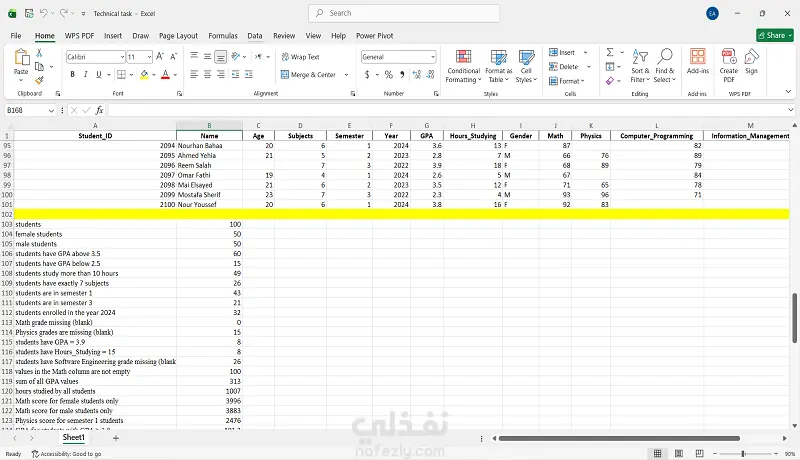Click the AutoSum sigma icon
This screenshot has width=800, height=460.
[610, 53]
